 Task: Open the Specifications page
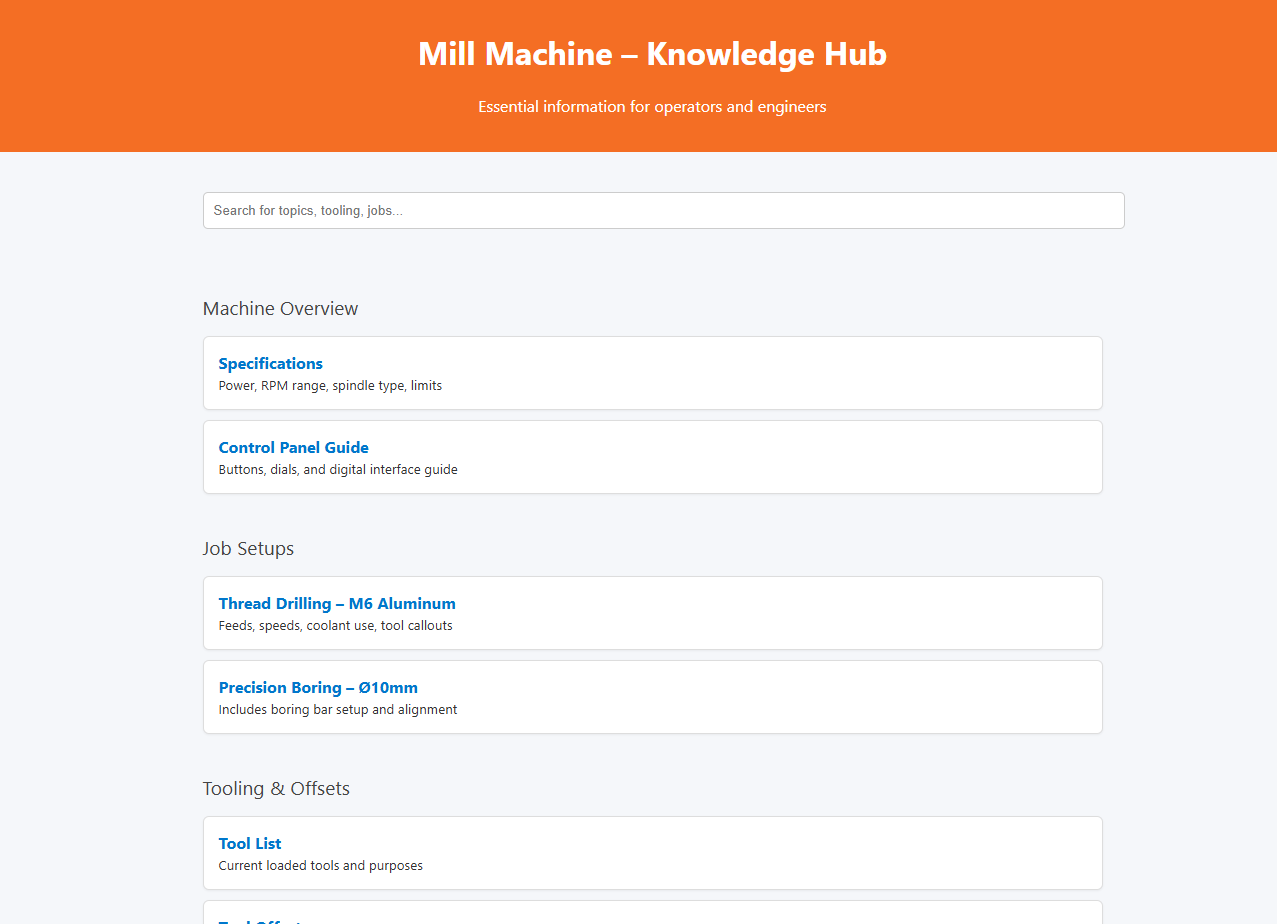click(x=270, y=363)
